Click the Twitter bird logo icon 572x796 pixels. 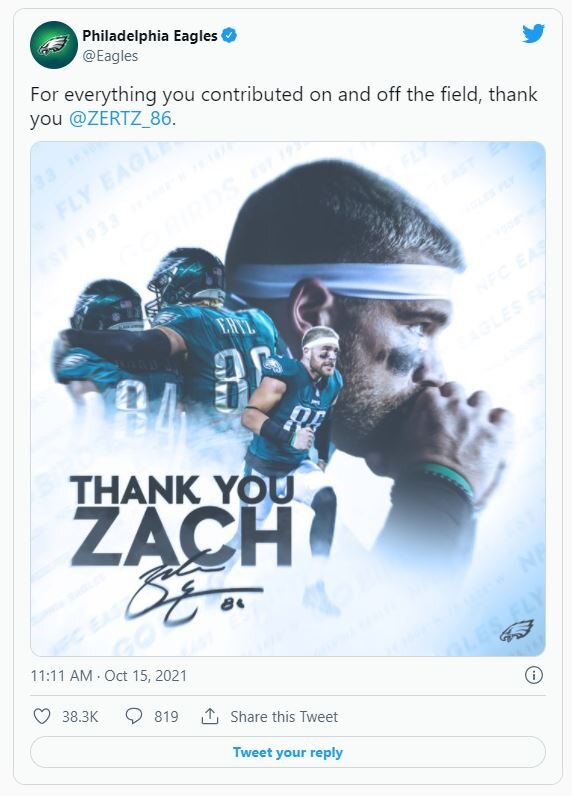click(x=533, y=34)
